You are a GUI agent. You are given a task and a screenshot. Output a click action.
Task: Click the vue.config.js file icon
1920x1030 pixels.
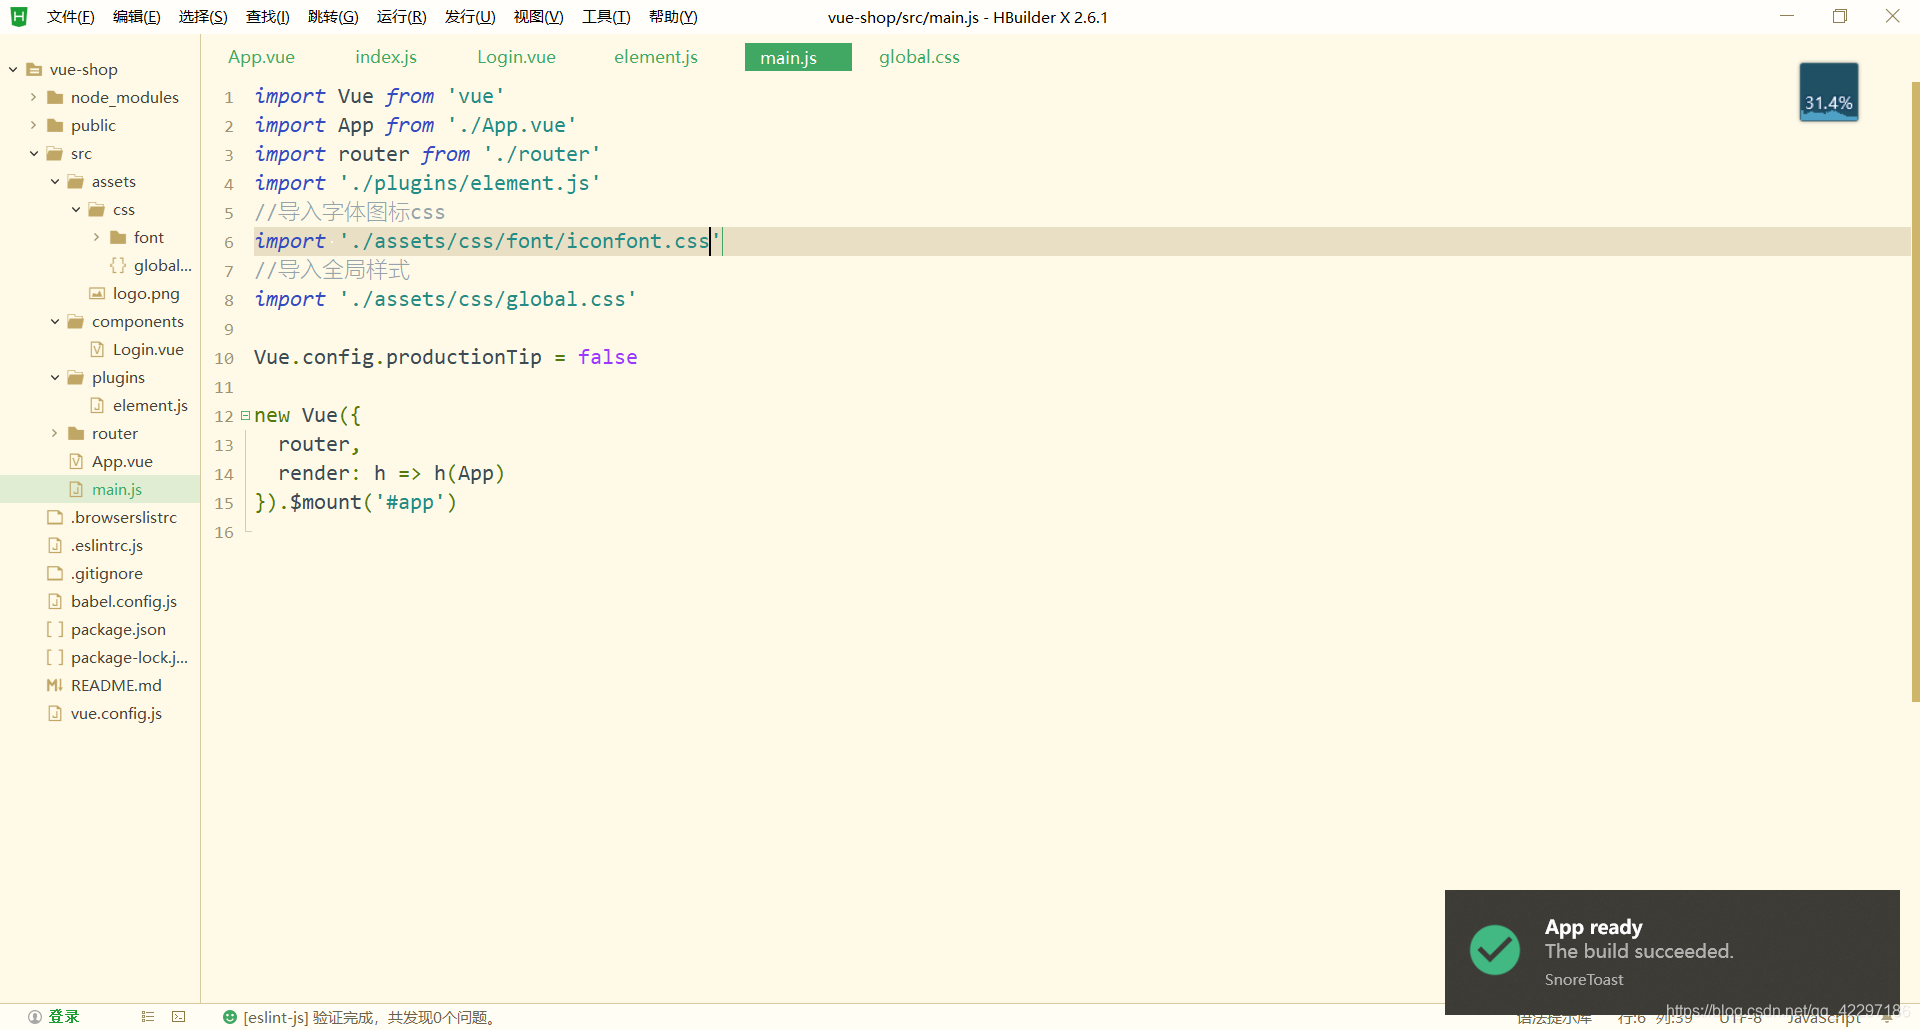(x=55, y=713)
